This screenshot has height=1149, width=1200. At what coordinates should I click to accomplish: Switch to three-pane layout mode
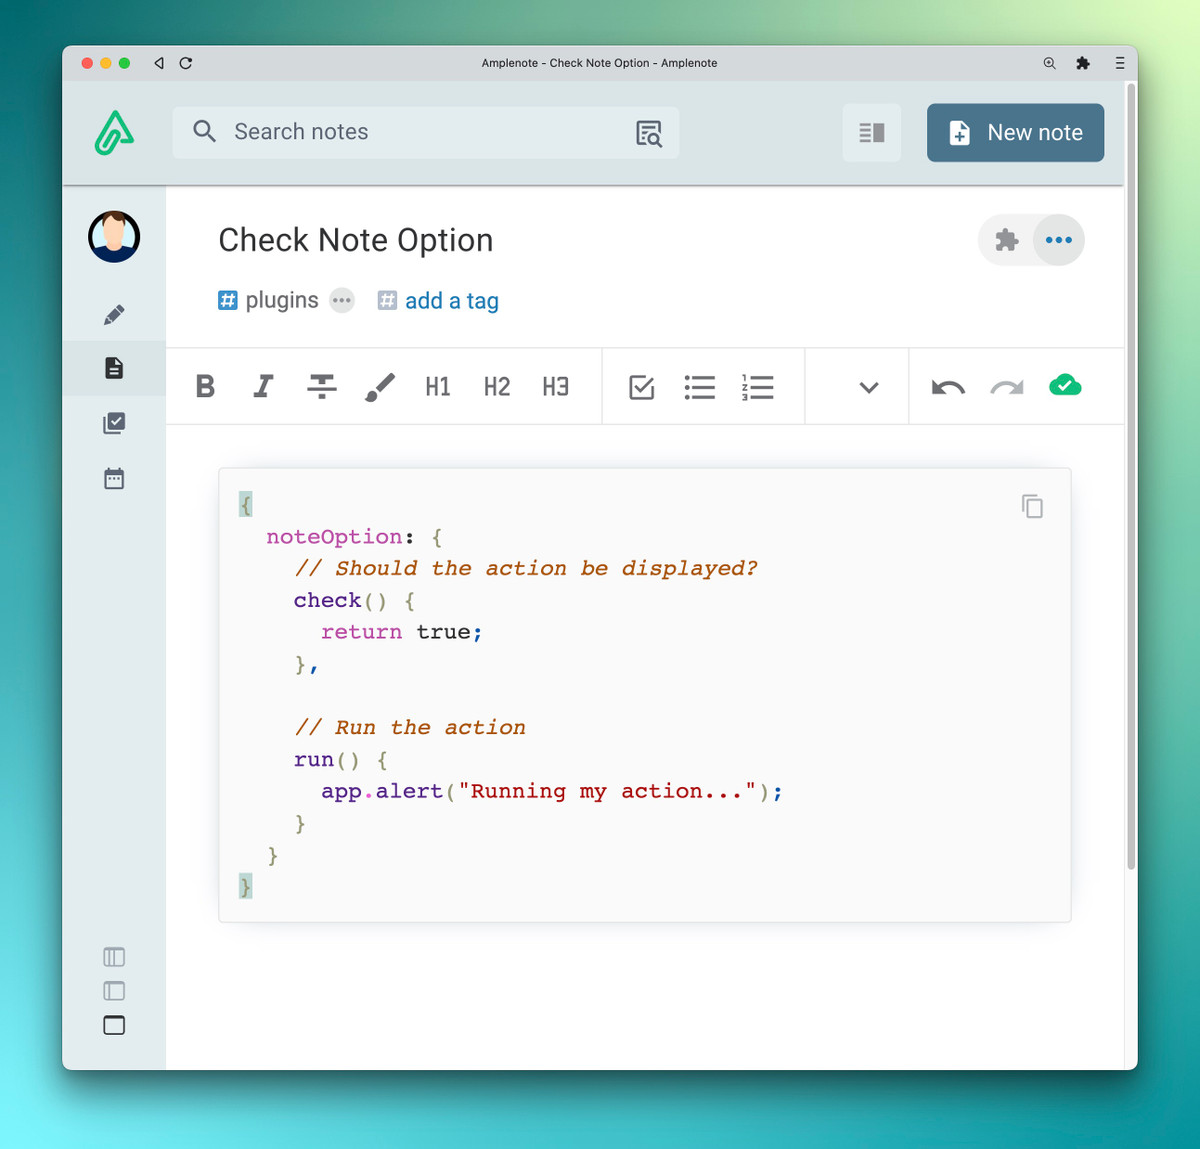[113, 957]
